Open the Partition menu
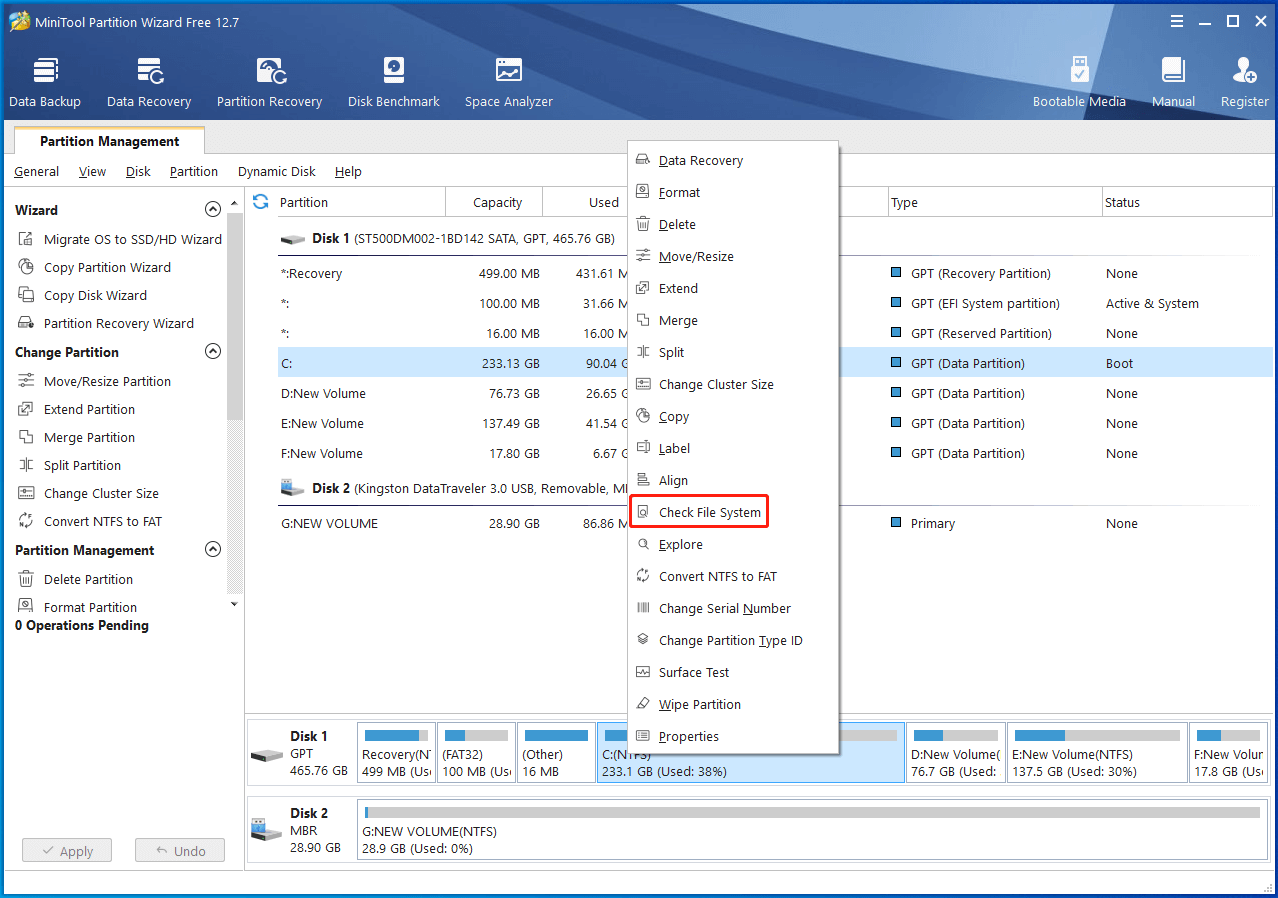The width and height of the screenshot is (1278, 898). pyautogui.click(x=194, y=171)
